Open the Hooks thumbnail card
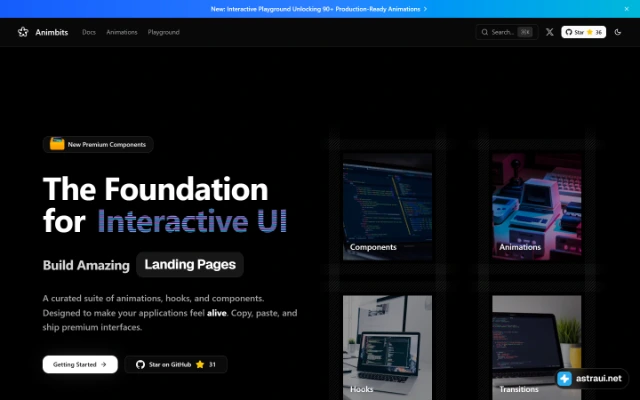This screenshot has height=400, width=640. (387, 348)
